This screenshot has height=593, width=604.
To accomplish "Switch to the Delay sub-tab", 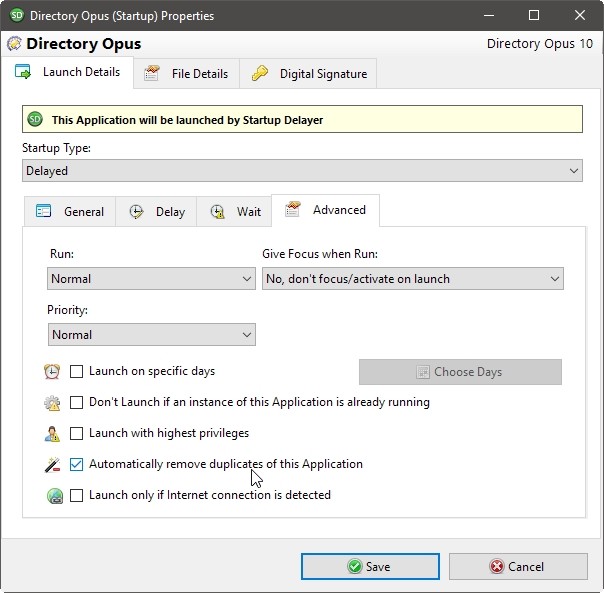I will 156,212.
